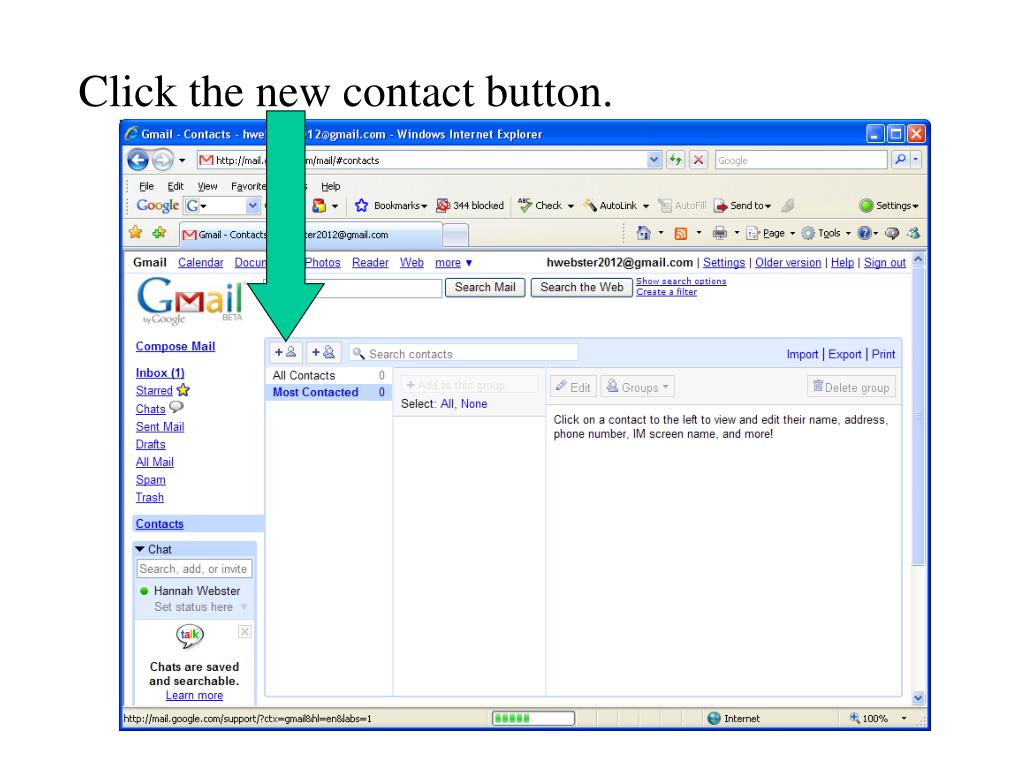Click the Home icon in command bar
1024x768 pixels.
tap(643, 232)
